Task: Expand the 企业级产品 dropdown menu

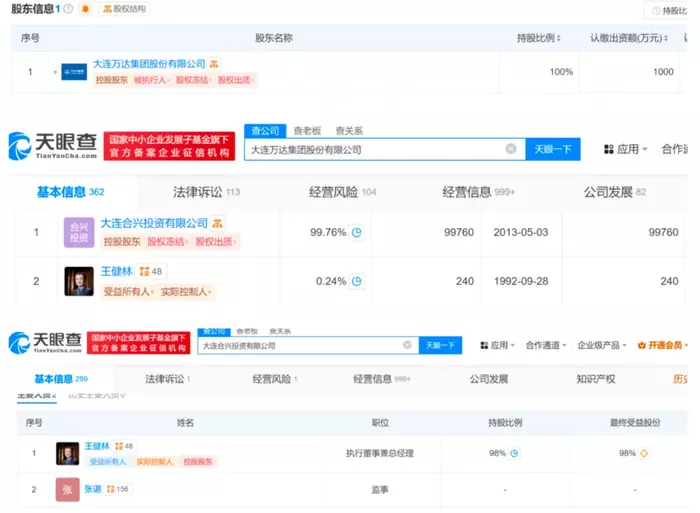Action: [604, 345]
